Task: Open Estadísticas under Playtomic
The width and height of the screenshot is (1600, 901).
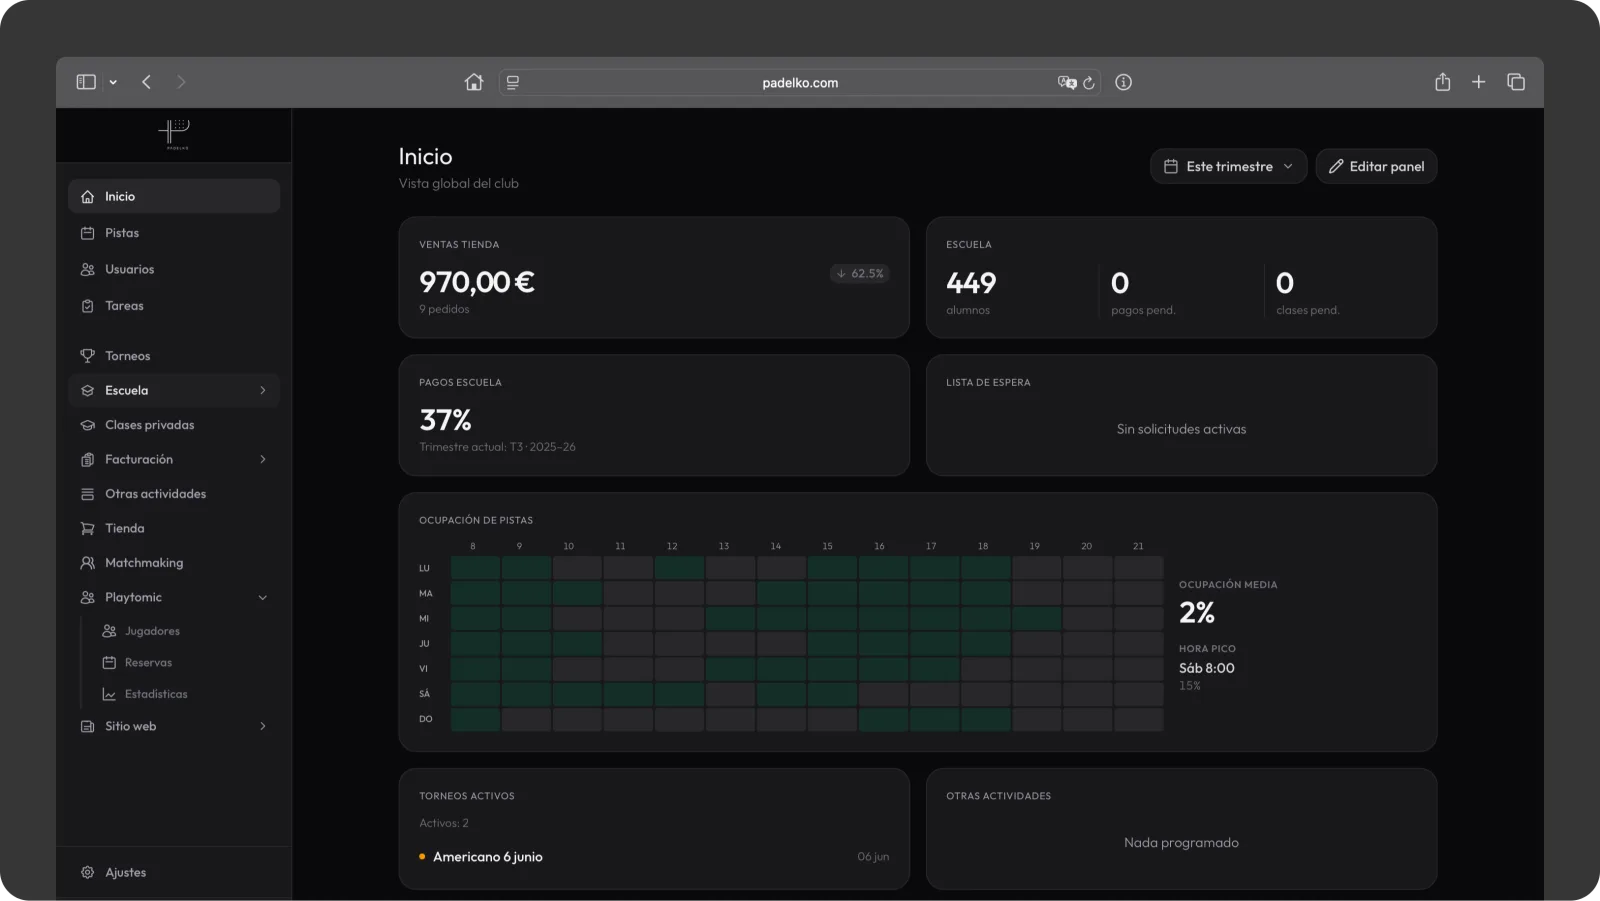Action: (156, 694)
